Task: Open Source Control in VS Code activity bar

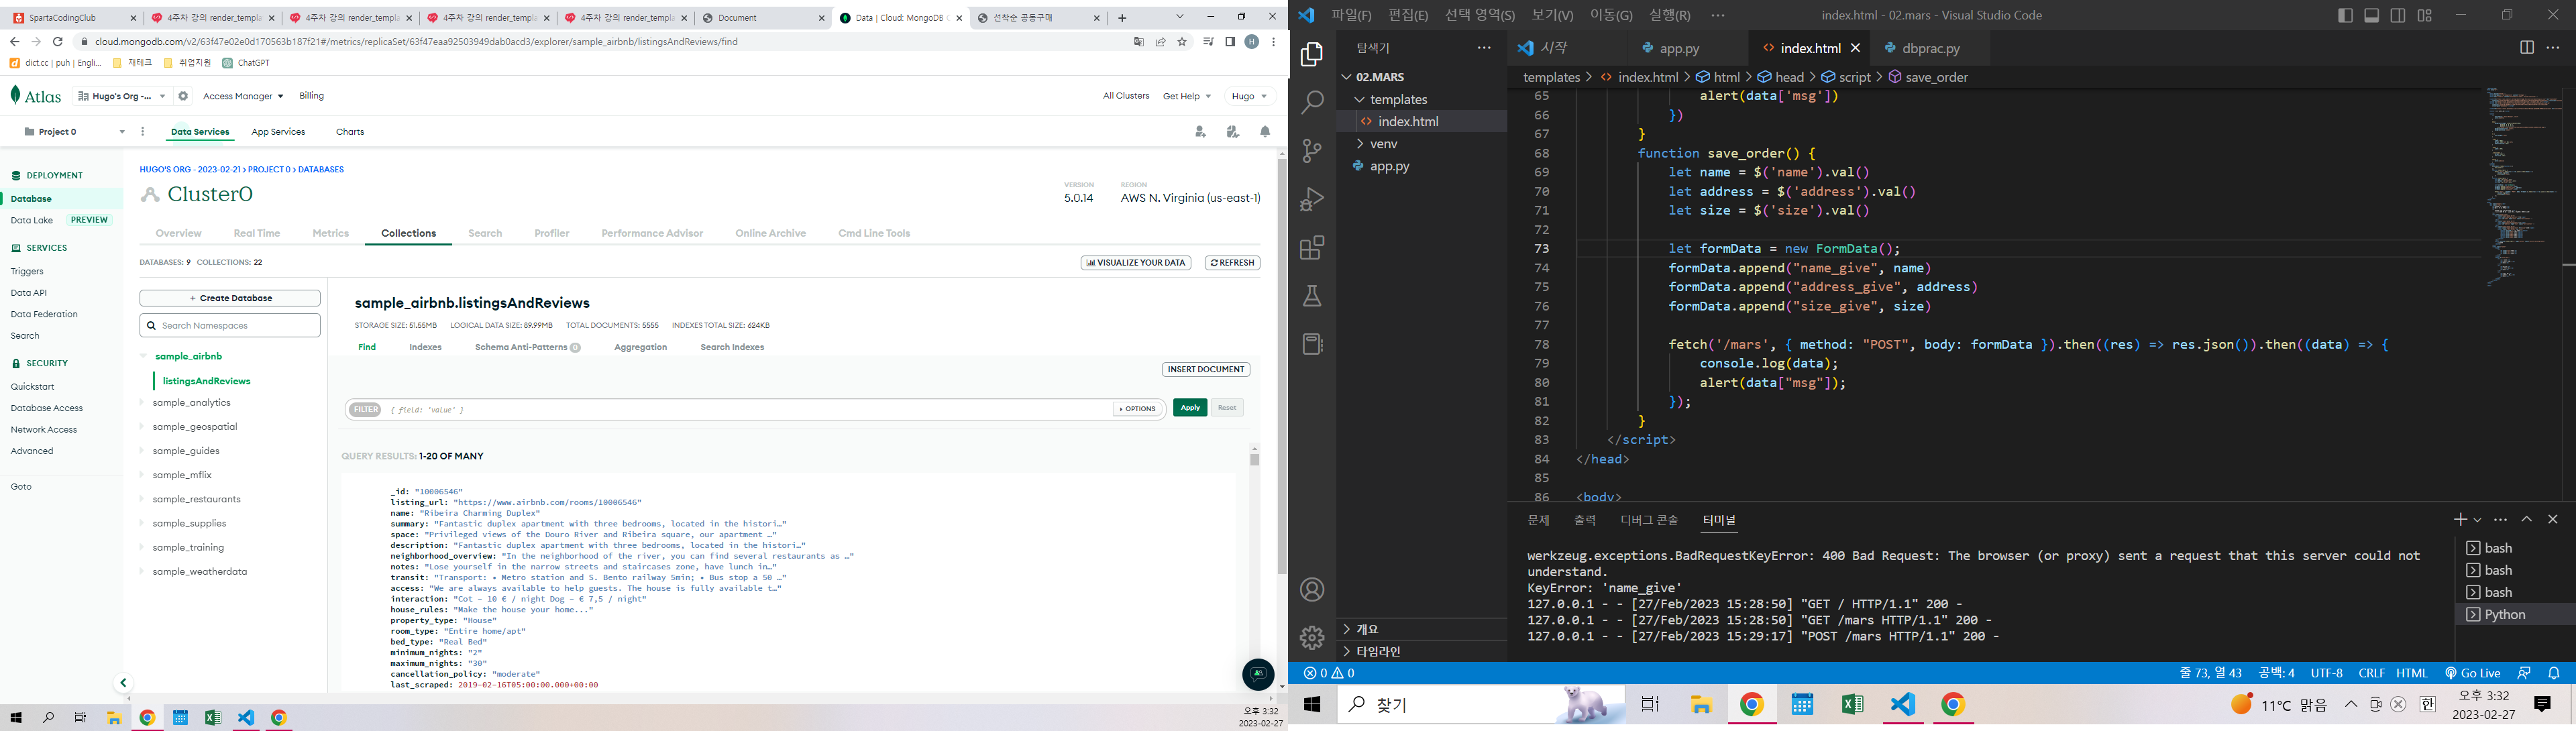Action: tap(1312, 150)
